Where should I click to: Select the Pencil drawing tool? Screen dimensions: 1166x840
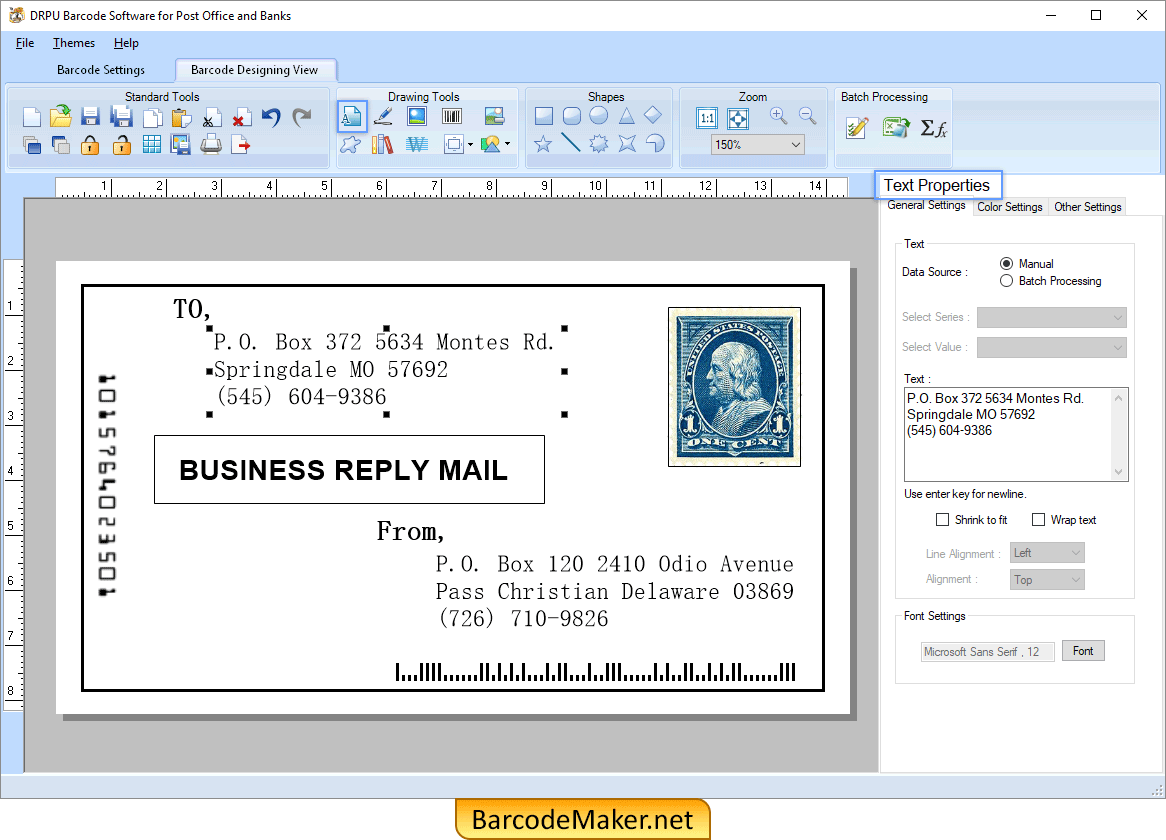[x=384, y=116]
